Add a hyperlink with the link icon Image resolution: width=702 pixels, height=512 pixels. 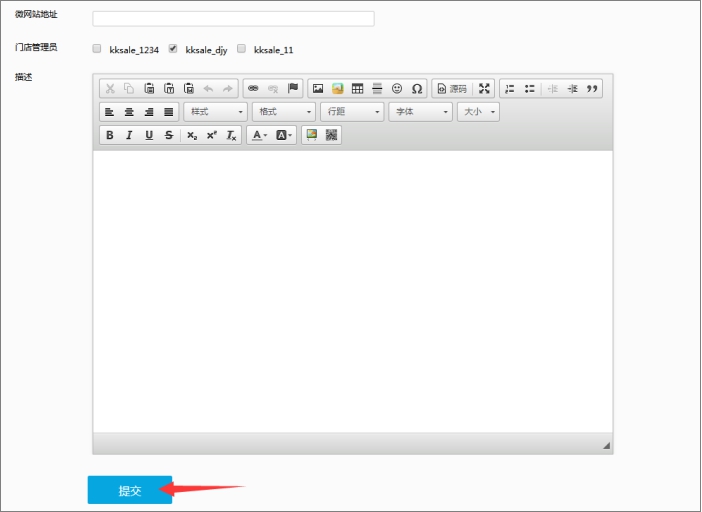click(253, 89)
